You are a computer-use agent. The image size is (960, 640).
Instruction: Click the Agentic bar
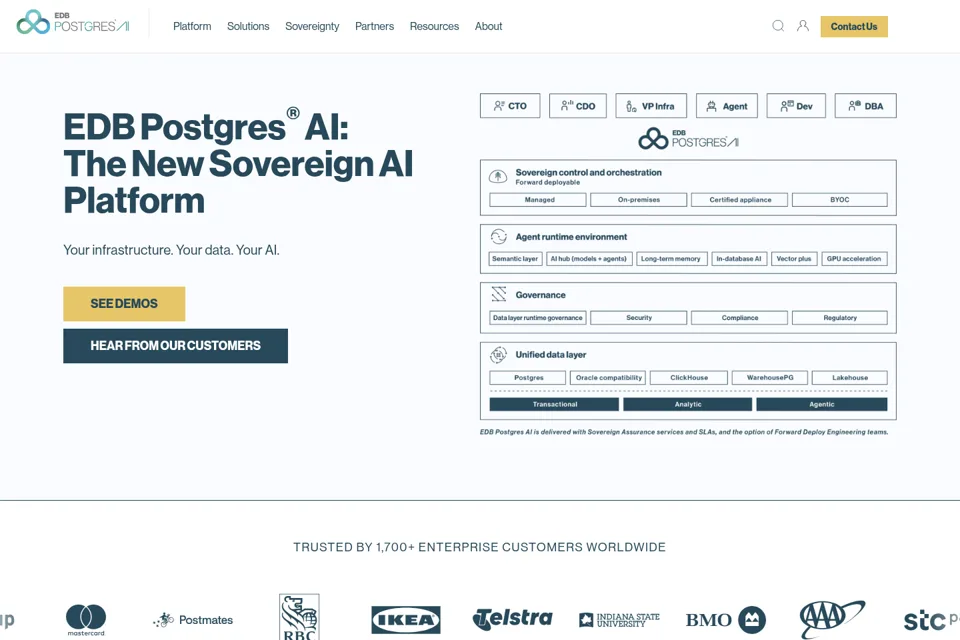pos(822,404)
